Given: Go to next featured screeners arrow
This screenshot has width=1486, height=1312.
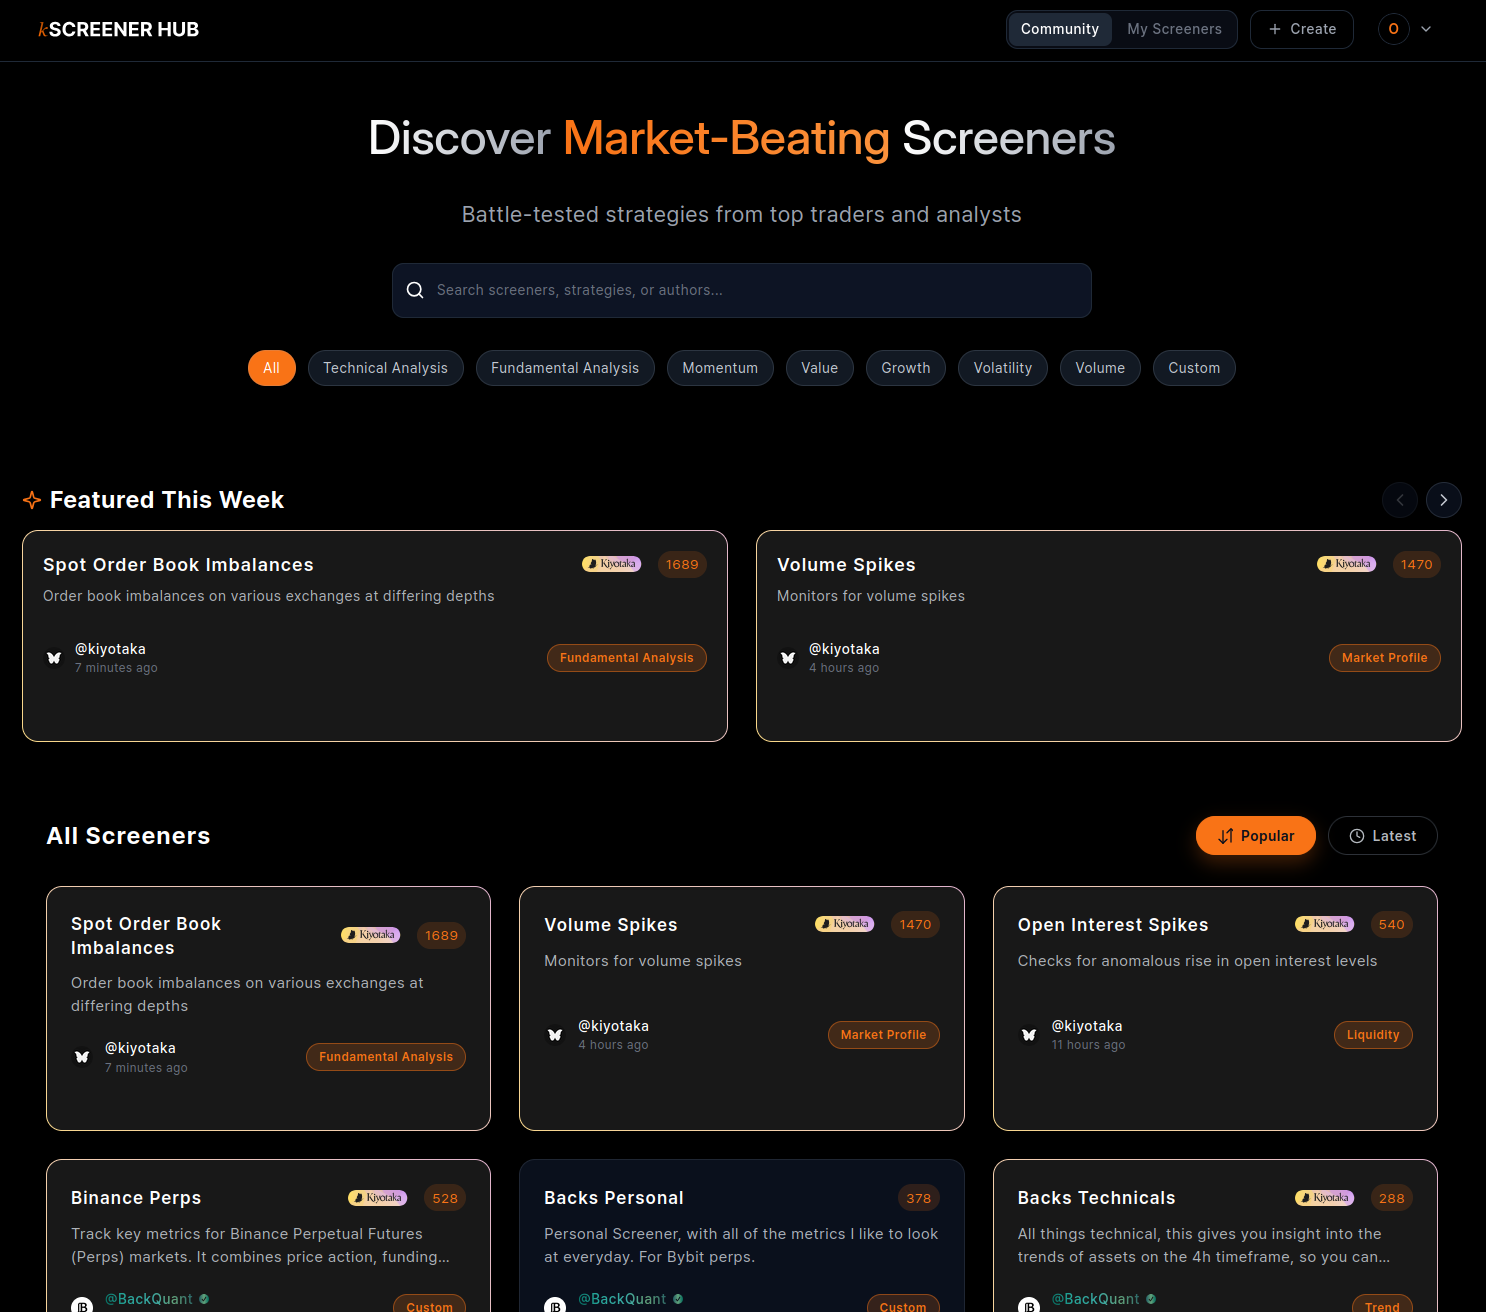Looking at the screenshot, I should click(1443, 500).
